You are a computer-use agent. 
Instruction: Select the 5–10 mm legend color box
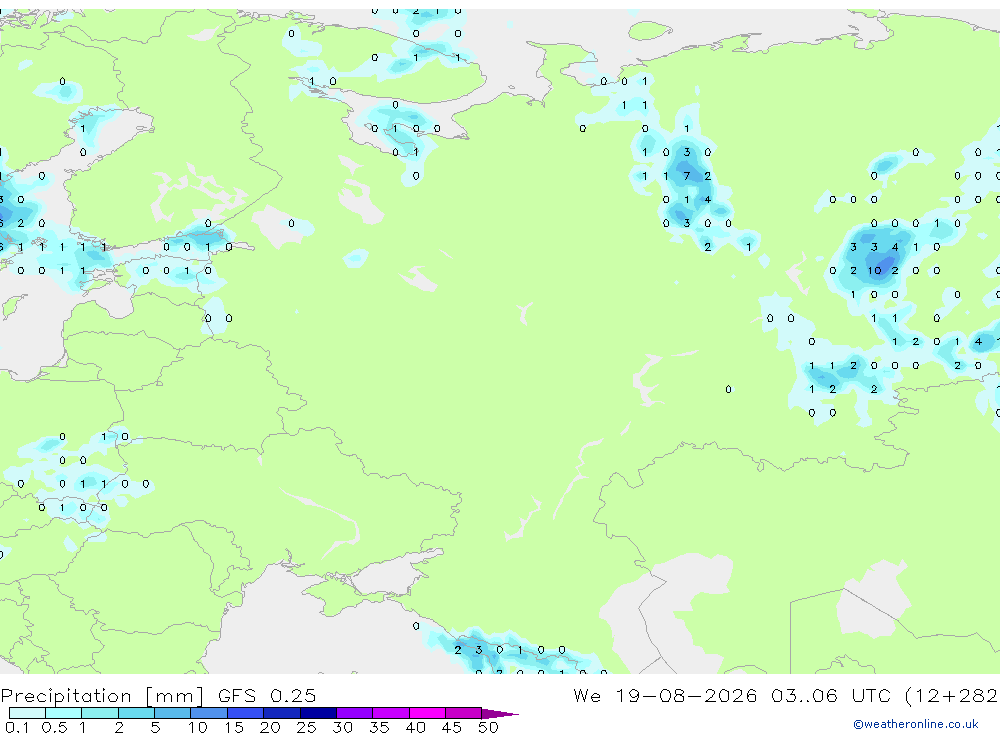(172, 713)
